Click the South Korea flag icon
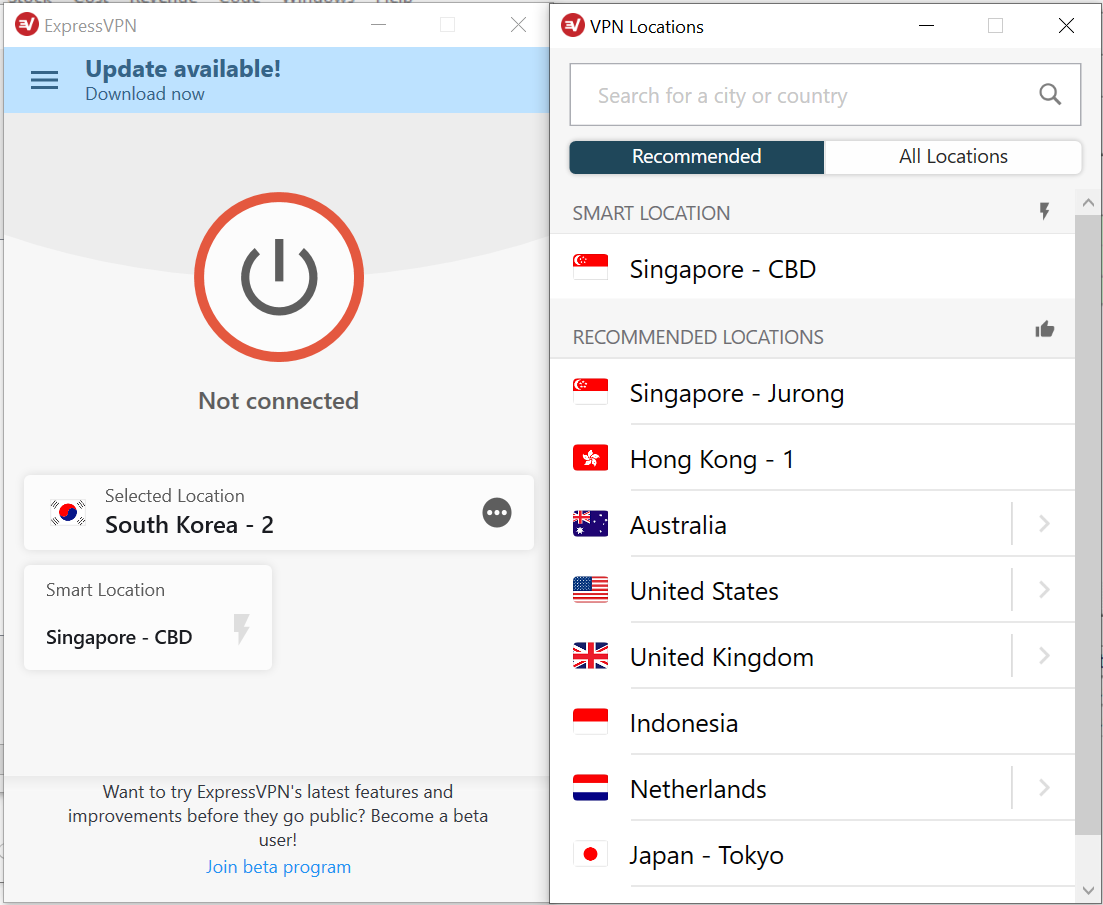 (x=68, y=513)
